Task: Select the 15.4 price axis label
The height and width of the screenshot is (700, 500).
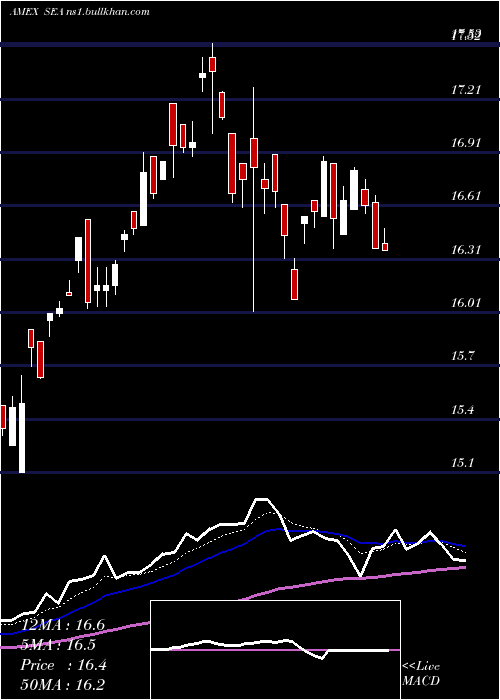Action: tap(462, 410)
